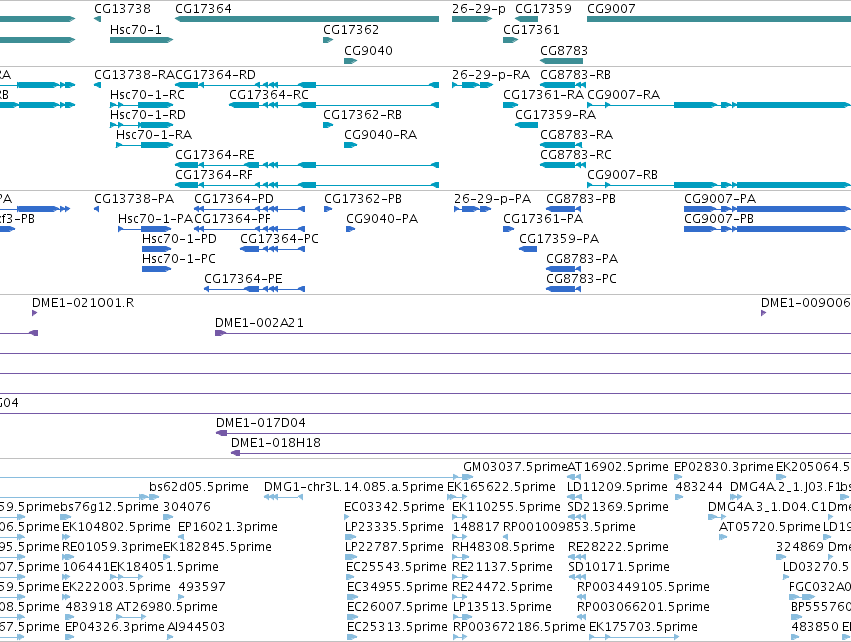
Task: Click EST label RP003449105.5prime
Action: [643, 587]
